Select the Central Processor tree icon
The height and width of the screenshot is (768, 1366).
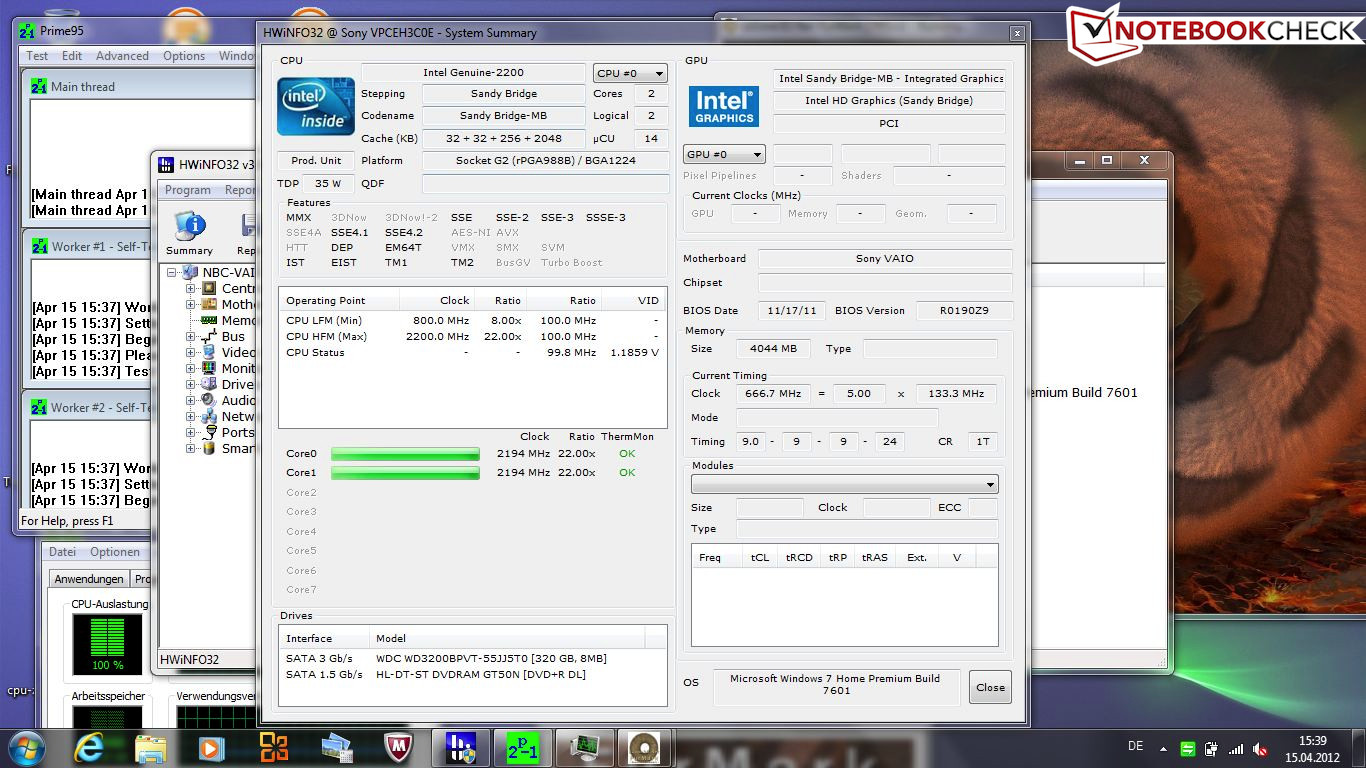click(x=209, y=288)
